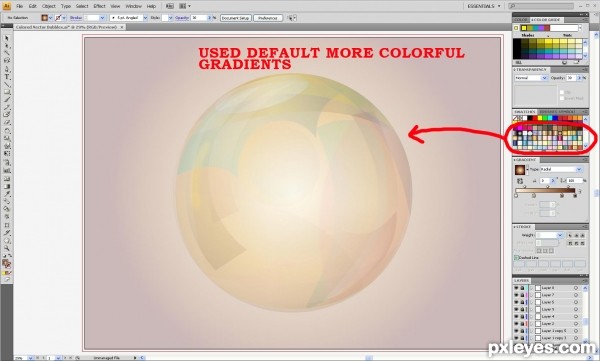Enable the Dashed Line checkbox

click(x=516, y=258)
